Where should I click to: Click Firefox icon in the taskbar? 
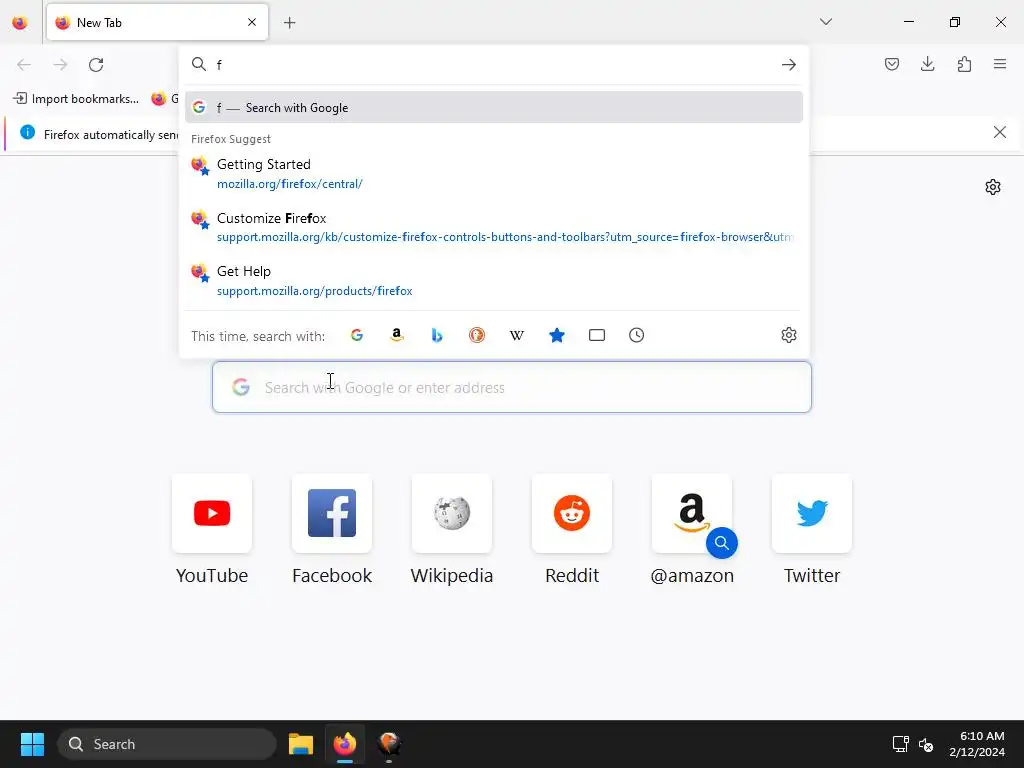coord(345,744)
